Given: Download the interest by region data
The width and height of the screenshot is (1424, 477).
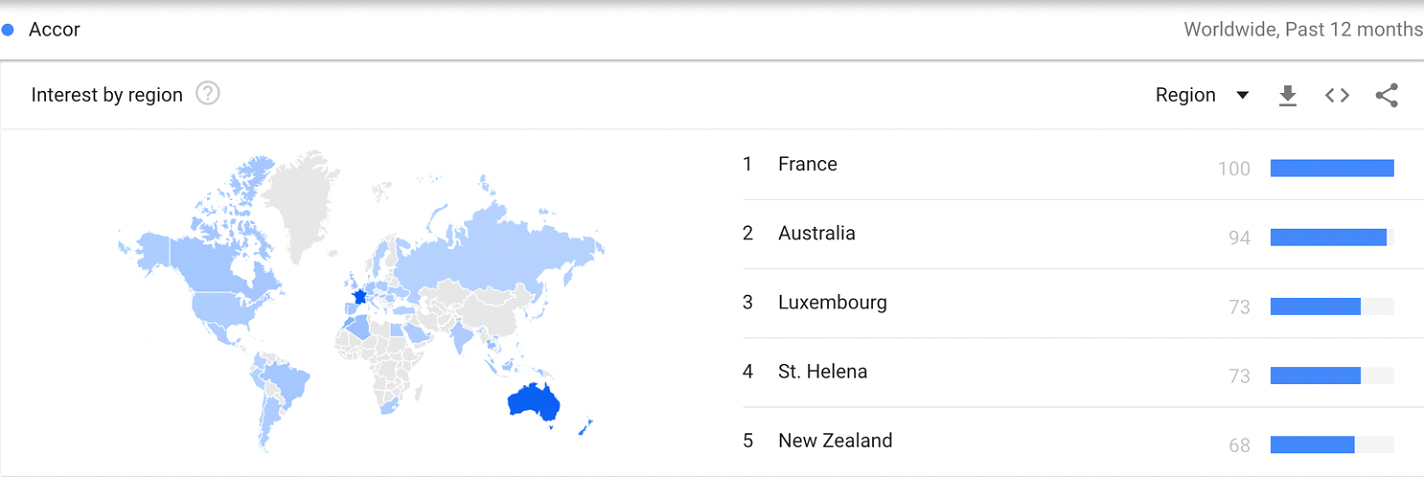Looking at the screenshot, I should click(x=1288, y=95).
